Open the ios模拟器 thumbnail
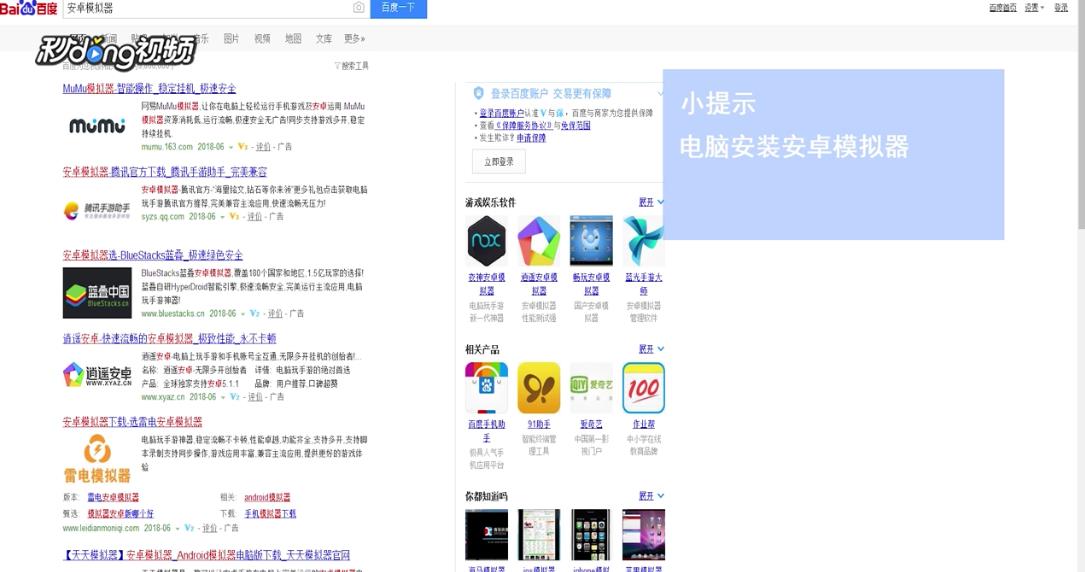Viewport: 1085px width, 572px height. (x=538, y=535)
